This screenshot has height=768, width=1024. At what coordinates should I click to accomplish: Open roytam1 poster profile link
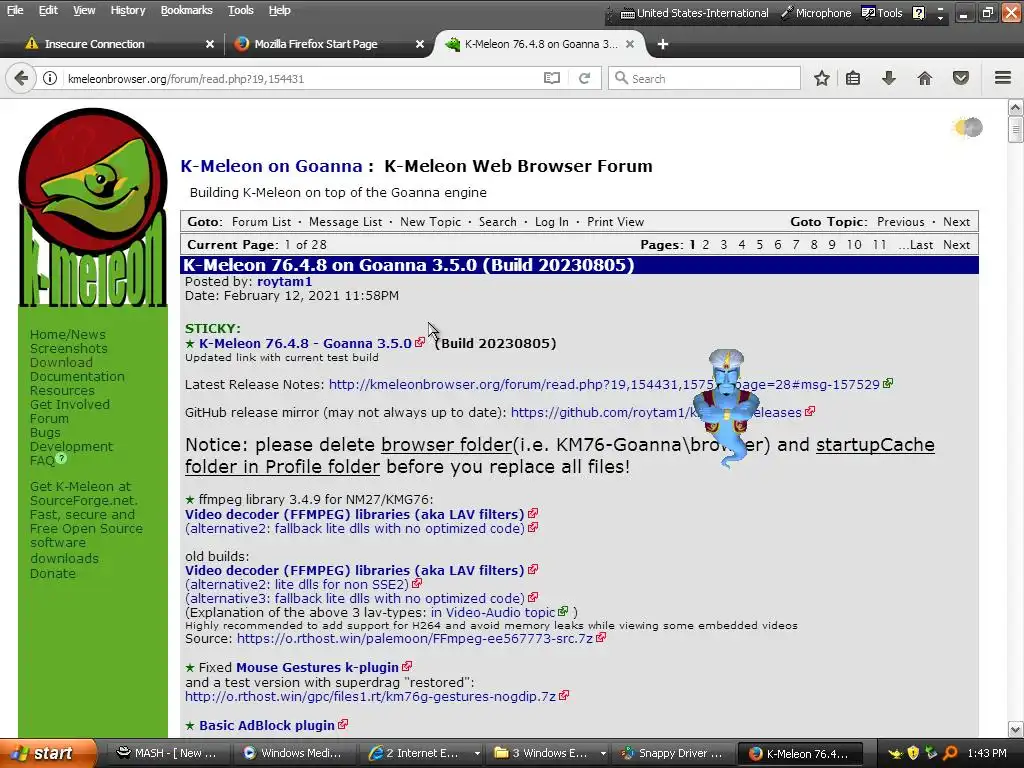pos(284,281)
